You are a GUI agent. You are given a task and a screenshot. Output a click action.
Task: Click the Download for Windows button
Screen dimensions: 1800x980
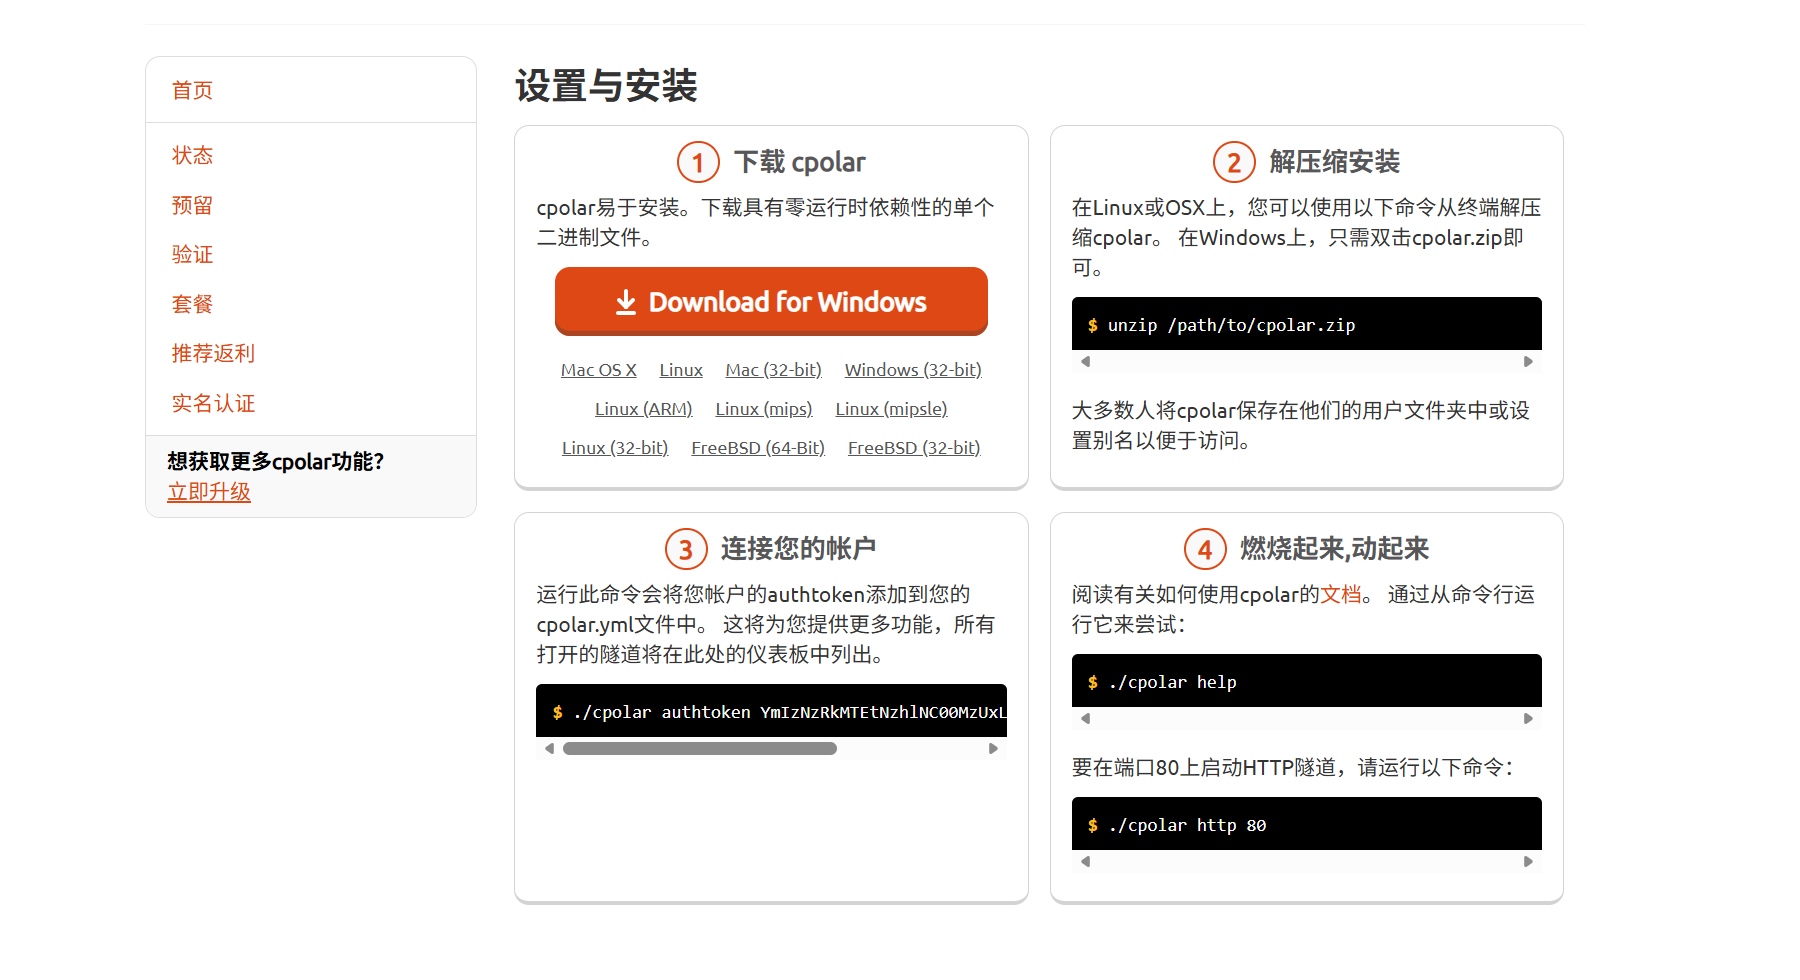pyautogui.click(x=771, y=301)
